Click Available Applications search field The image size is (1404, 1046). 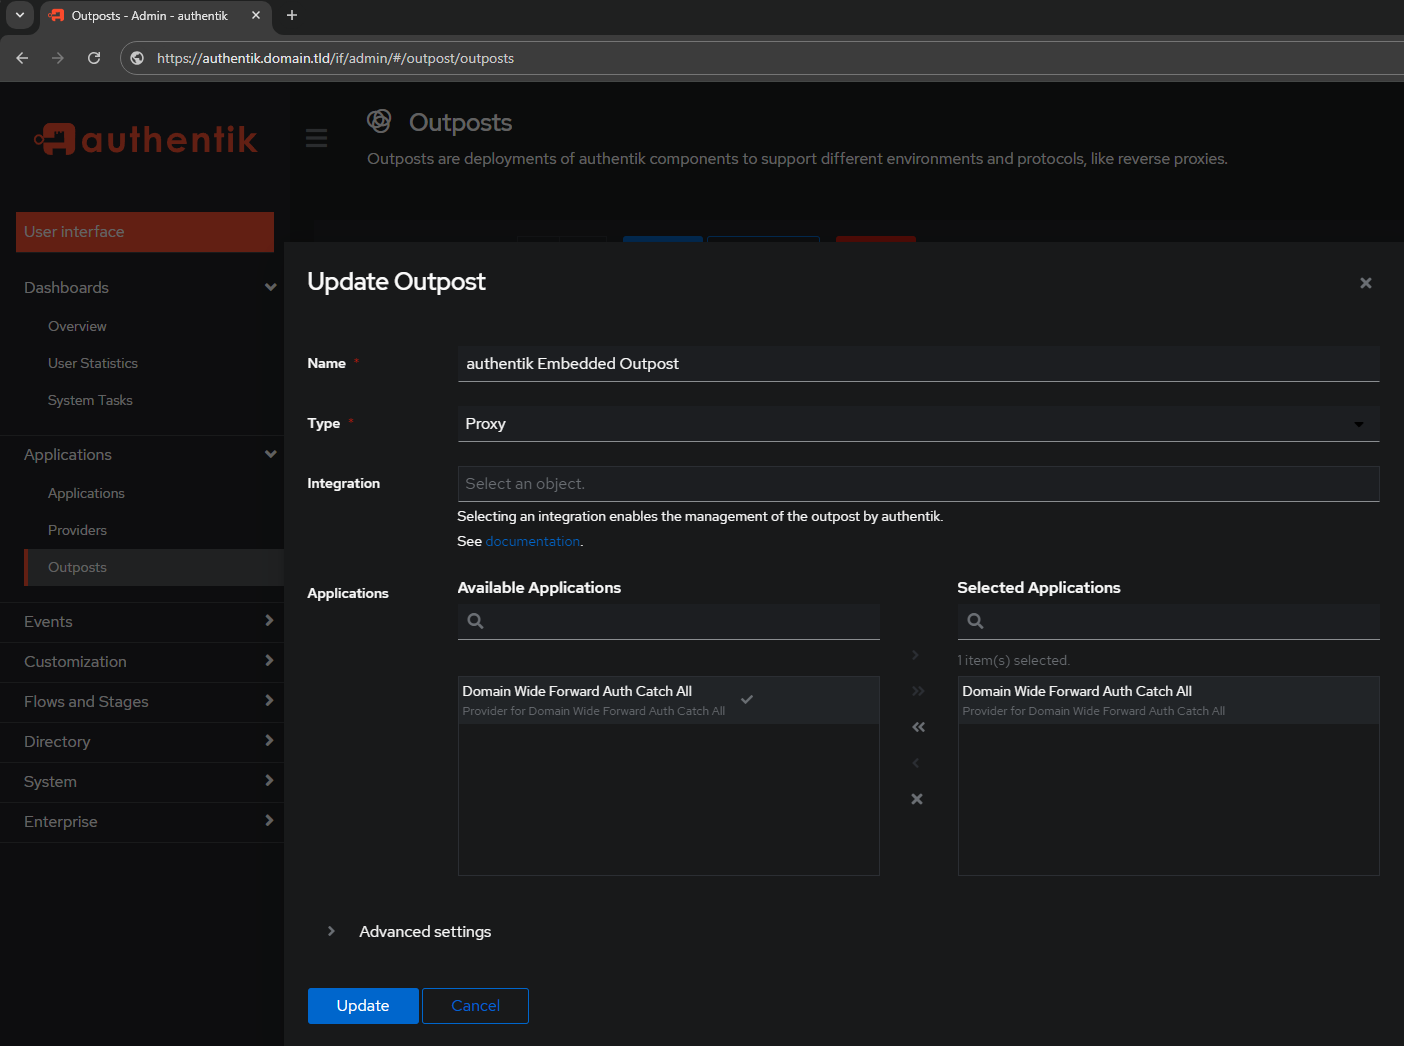pyautogui.click(x=668, y=621)
